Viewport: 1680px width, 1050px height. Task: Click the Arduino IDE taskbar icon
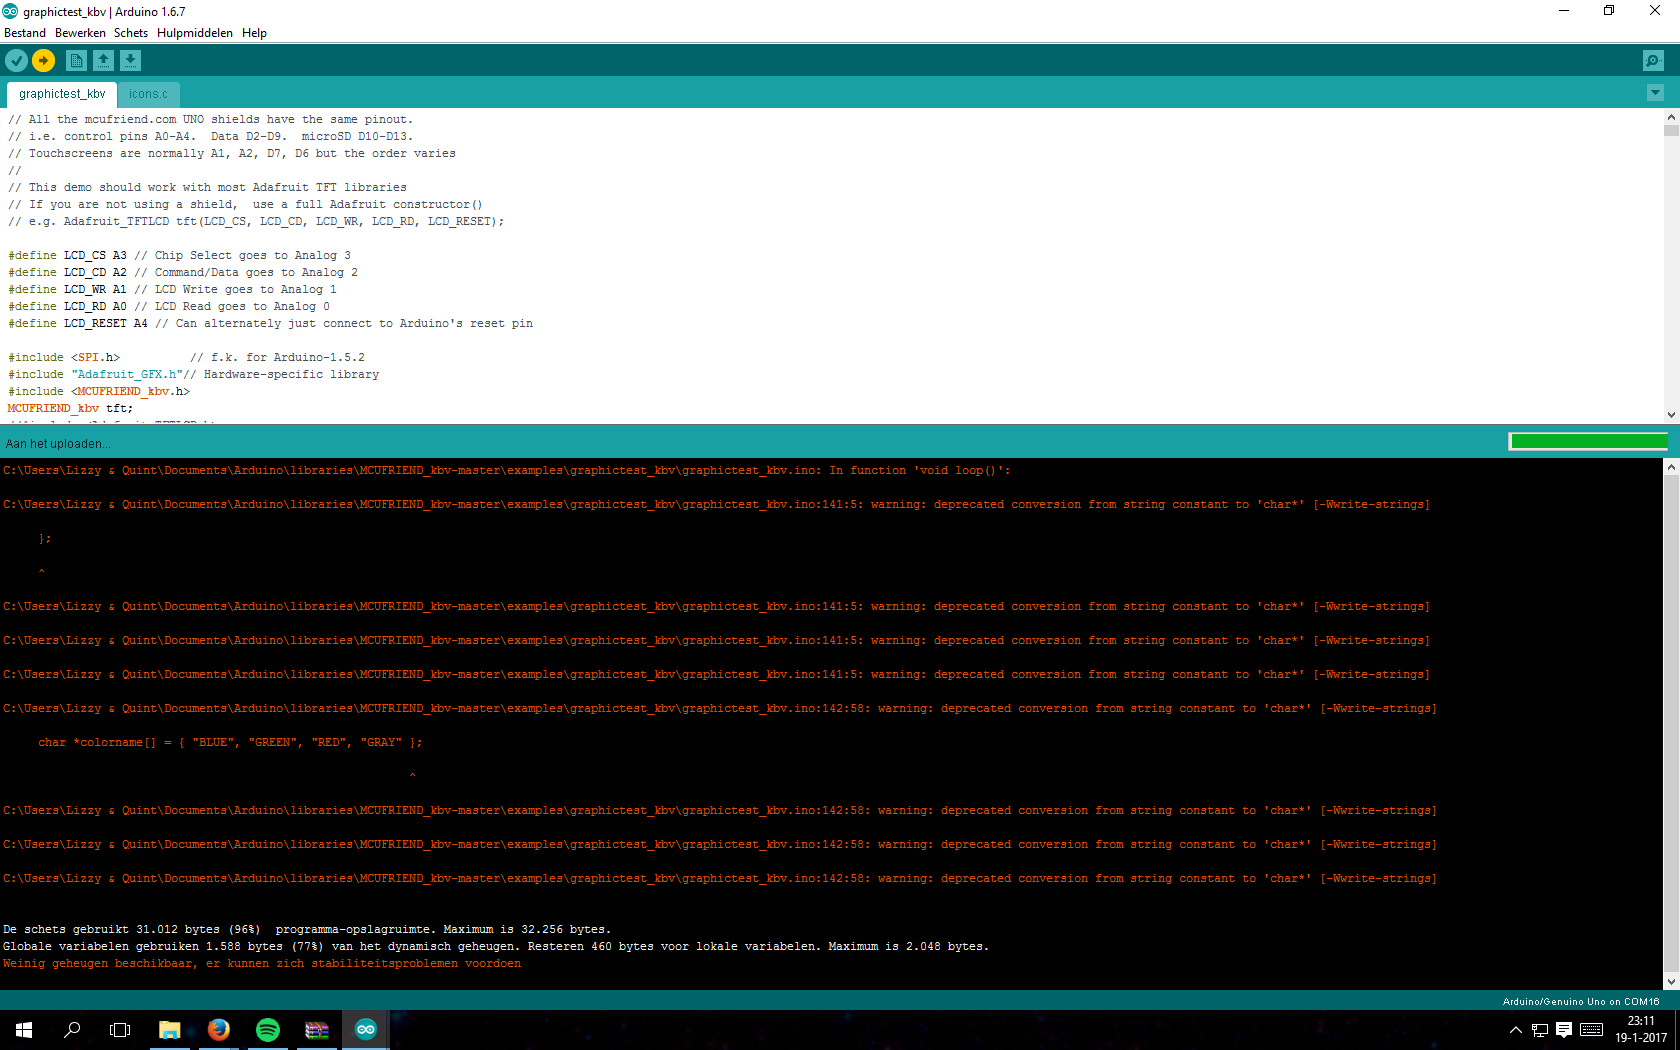(x=366, y=1030)
